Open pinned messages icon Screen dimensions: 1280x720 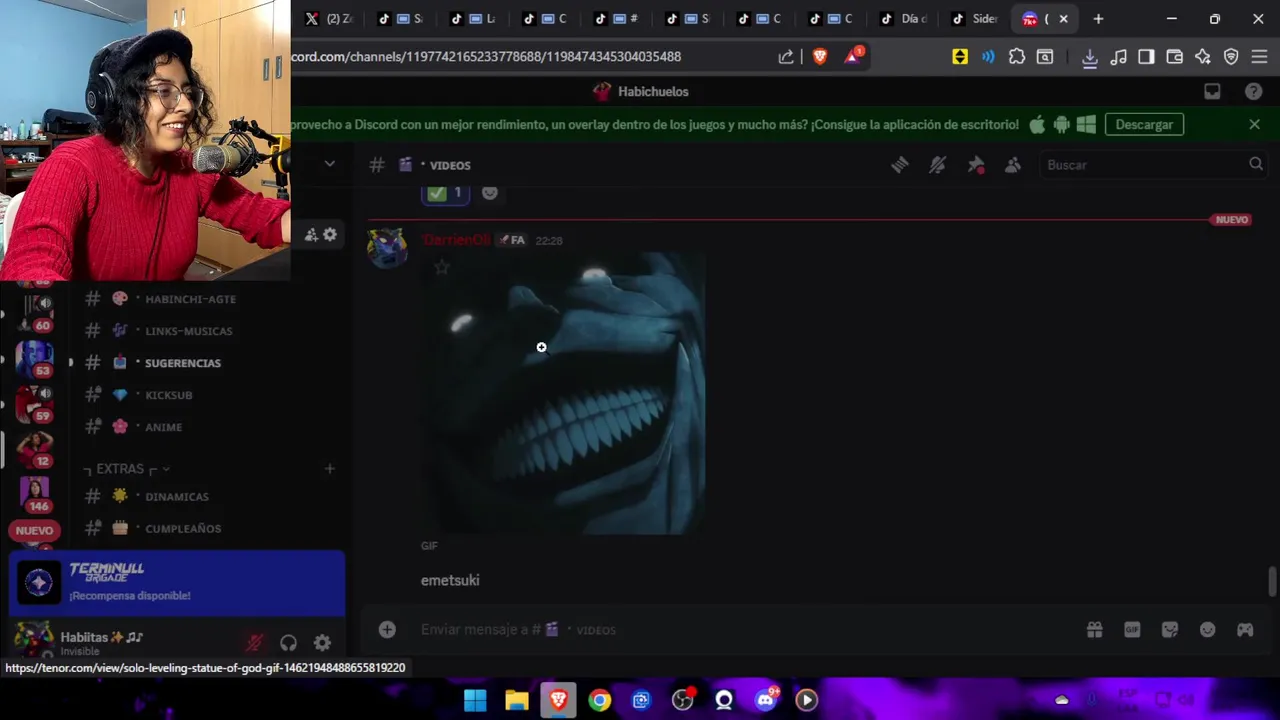[x=976, y=165]
